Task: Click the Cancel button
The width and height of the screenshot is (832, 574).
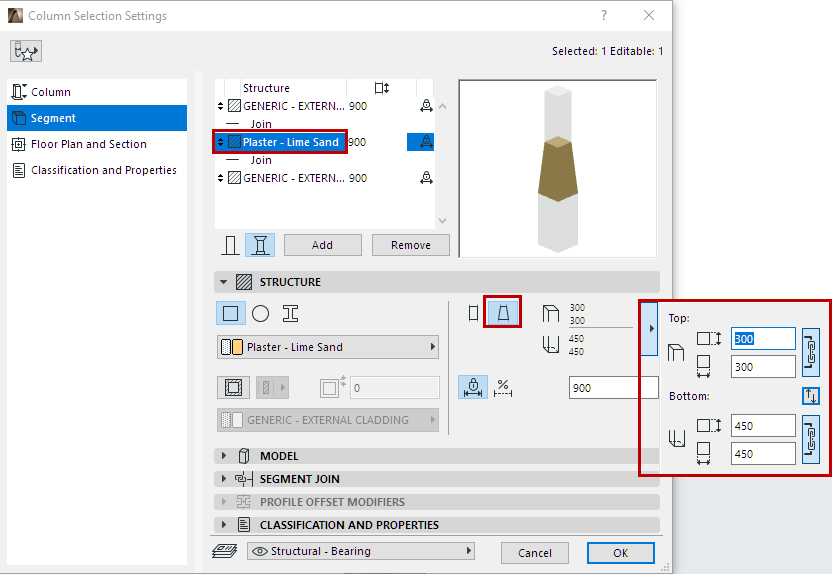Action: click(x=535, y=553)
